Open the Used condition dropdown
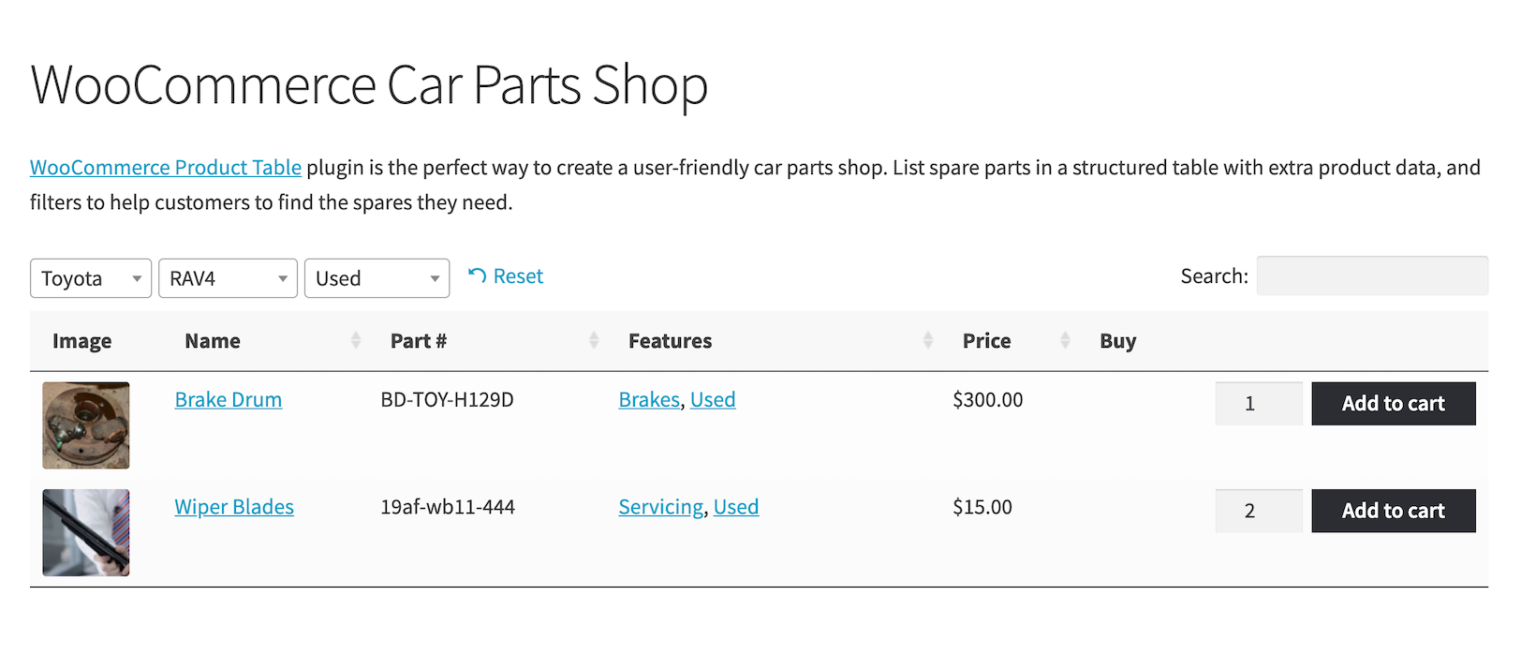 377,278
